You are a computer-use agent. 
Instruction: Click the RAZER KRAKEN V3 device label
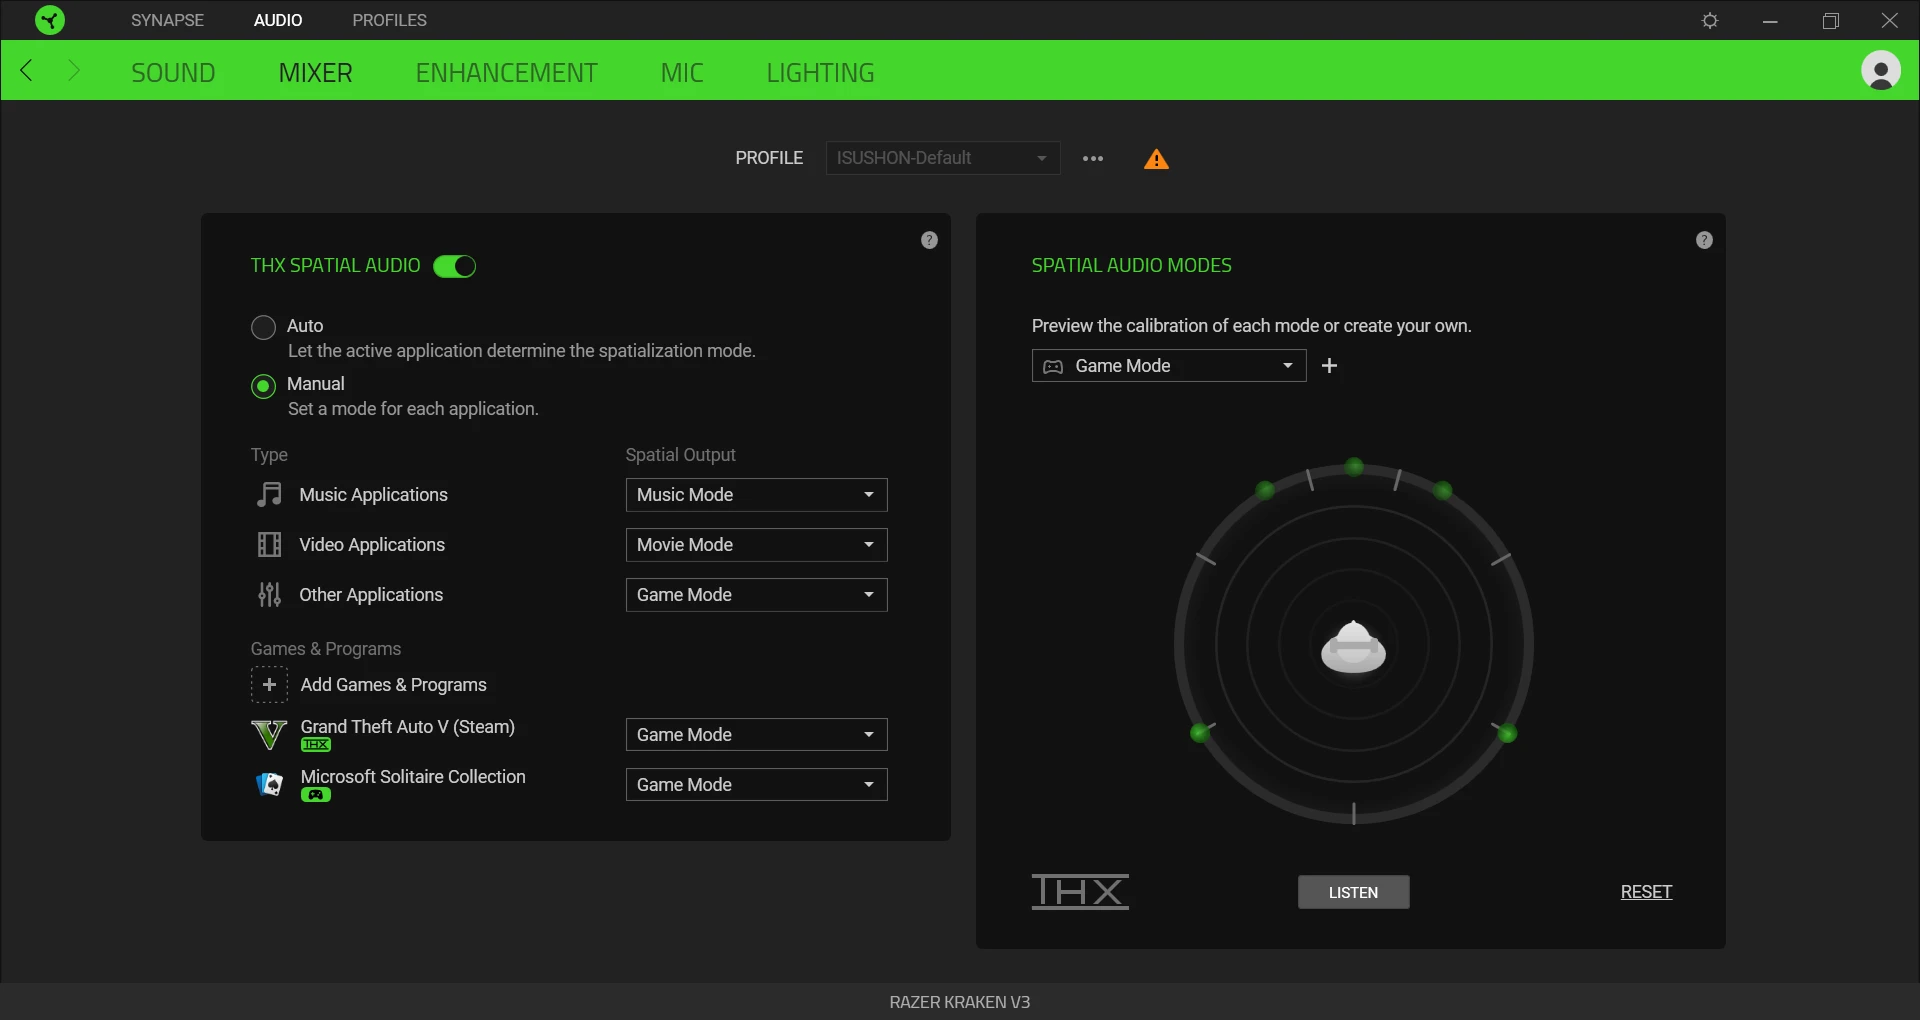pos(959,1002)
